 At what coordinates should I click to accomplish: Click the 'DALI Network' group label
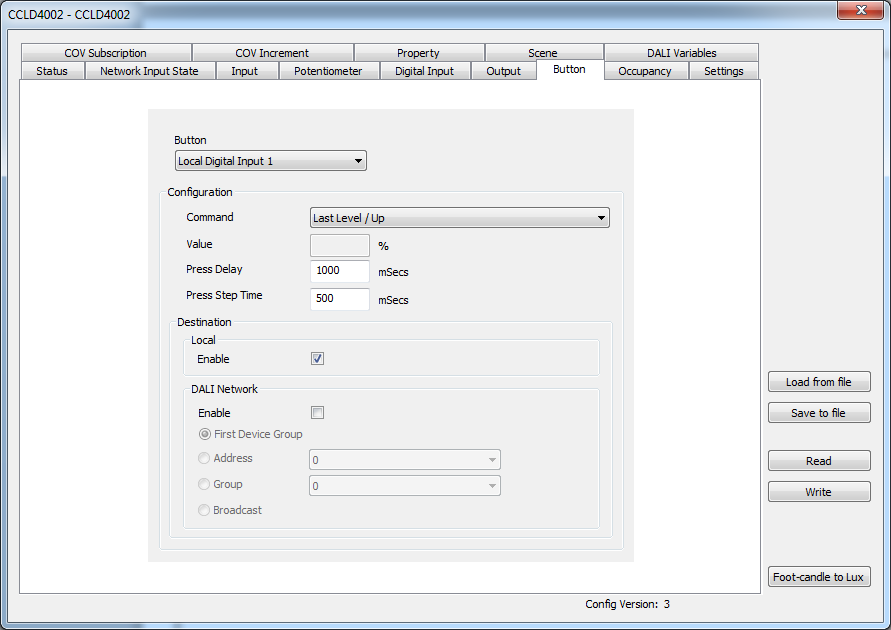click(x=224, y=389)
